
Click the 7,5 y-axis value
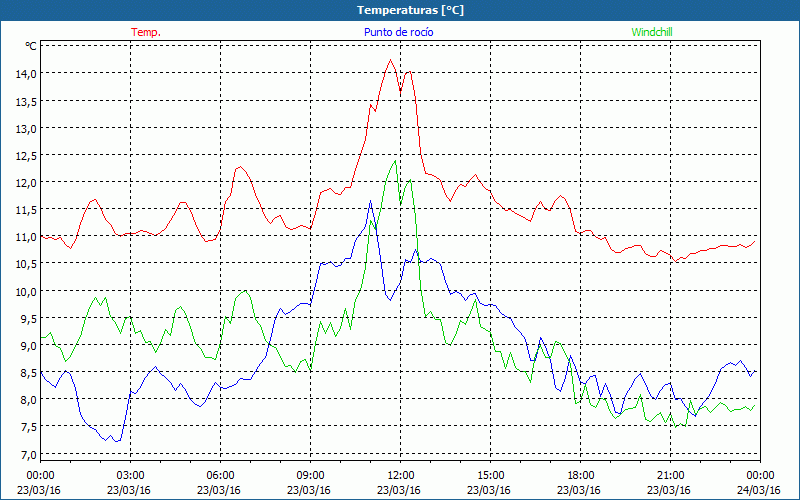click(x=28, y=427)
